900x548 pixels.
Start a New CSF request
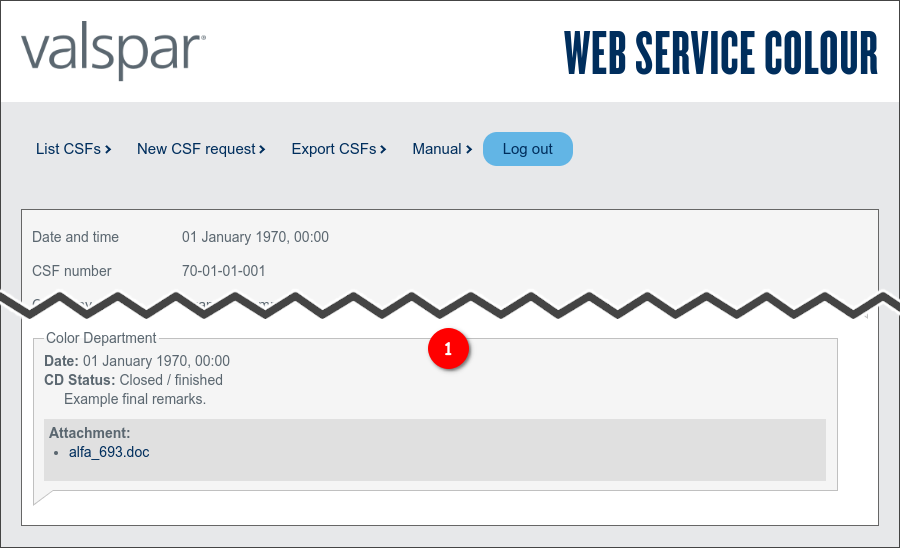tap(196, 149)
